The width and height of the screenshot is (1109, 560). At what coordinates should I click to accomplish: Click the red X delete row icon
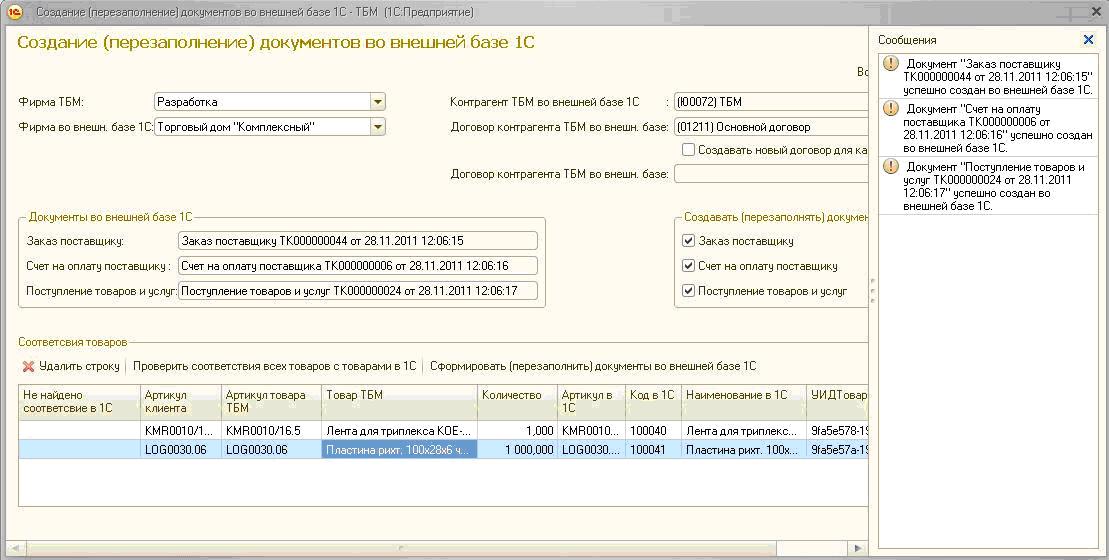coord(28,366)
